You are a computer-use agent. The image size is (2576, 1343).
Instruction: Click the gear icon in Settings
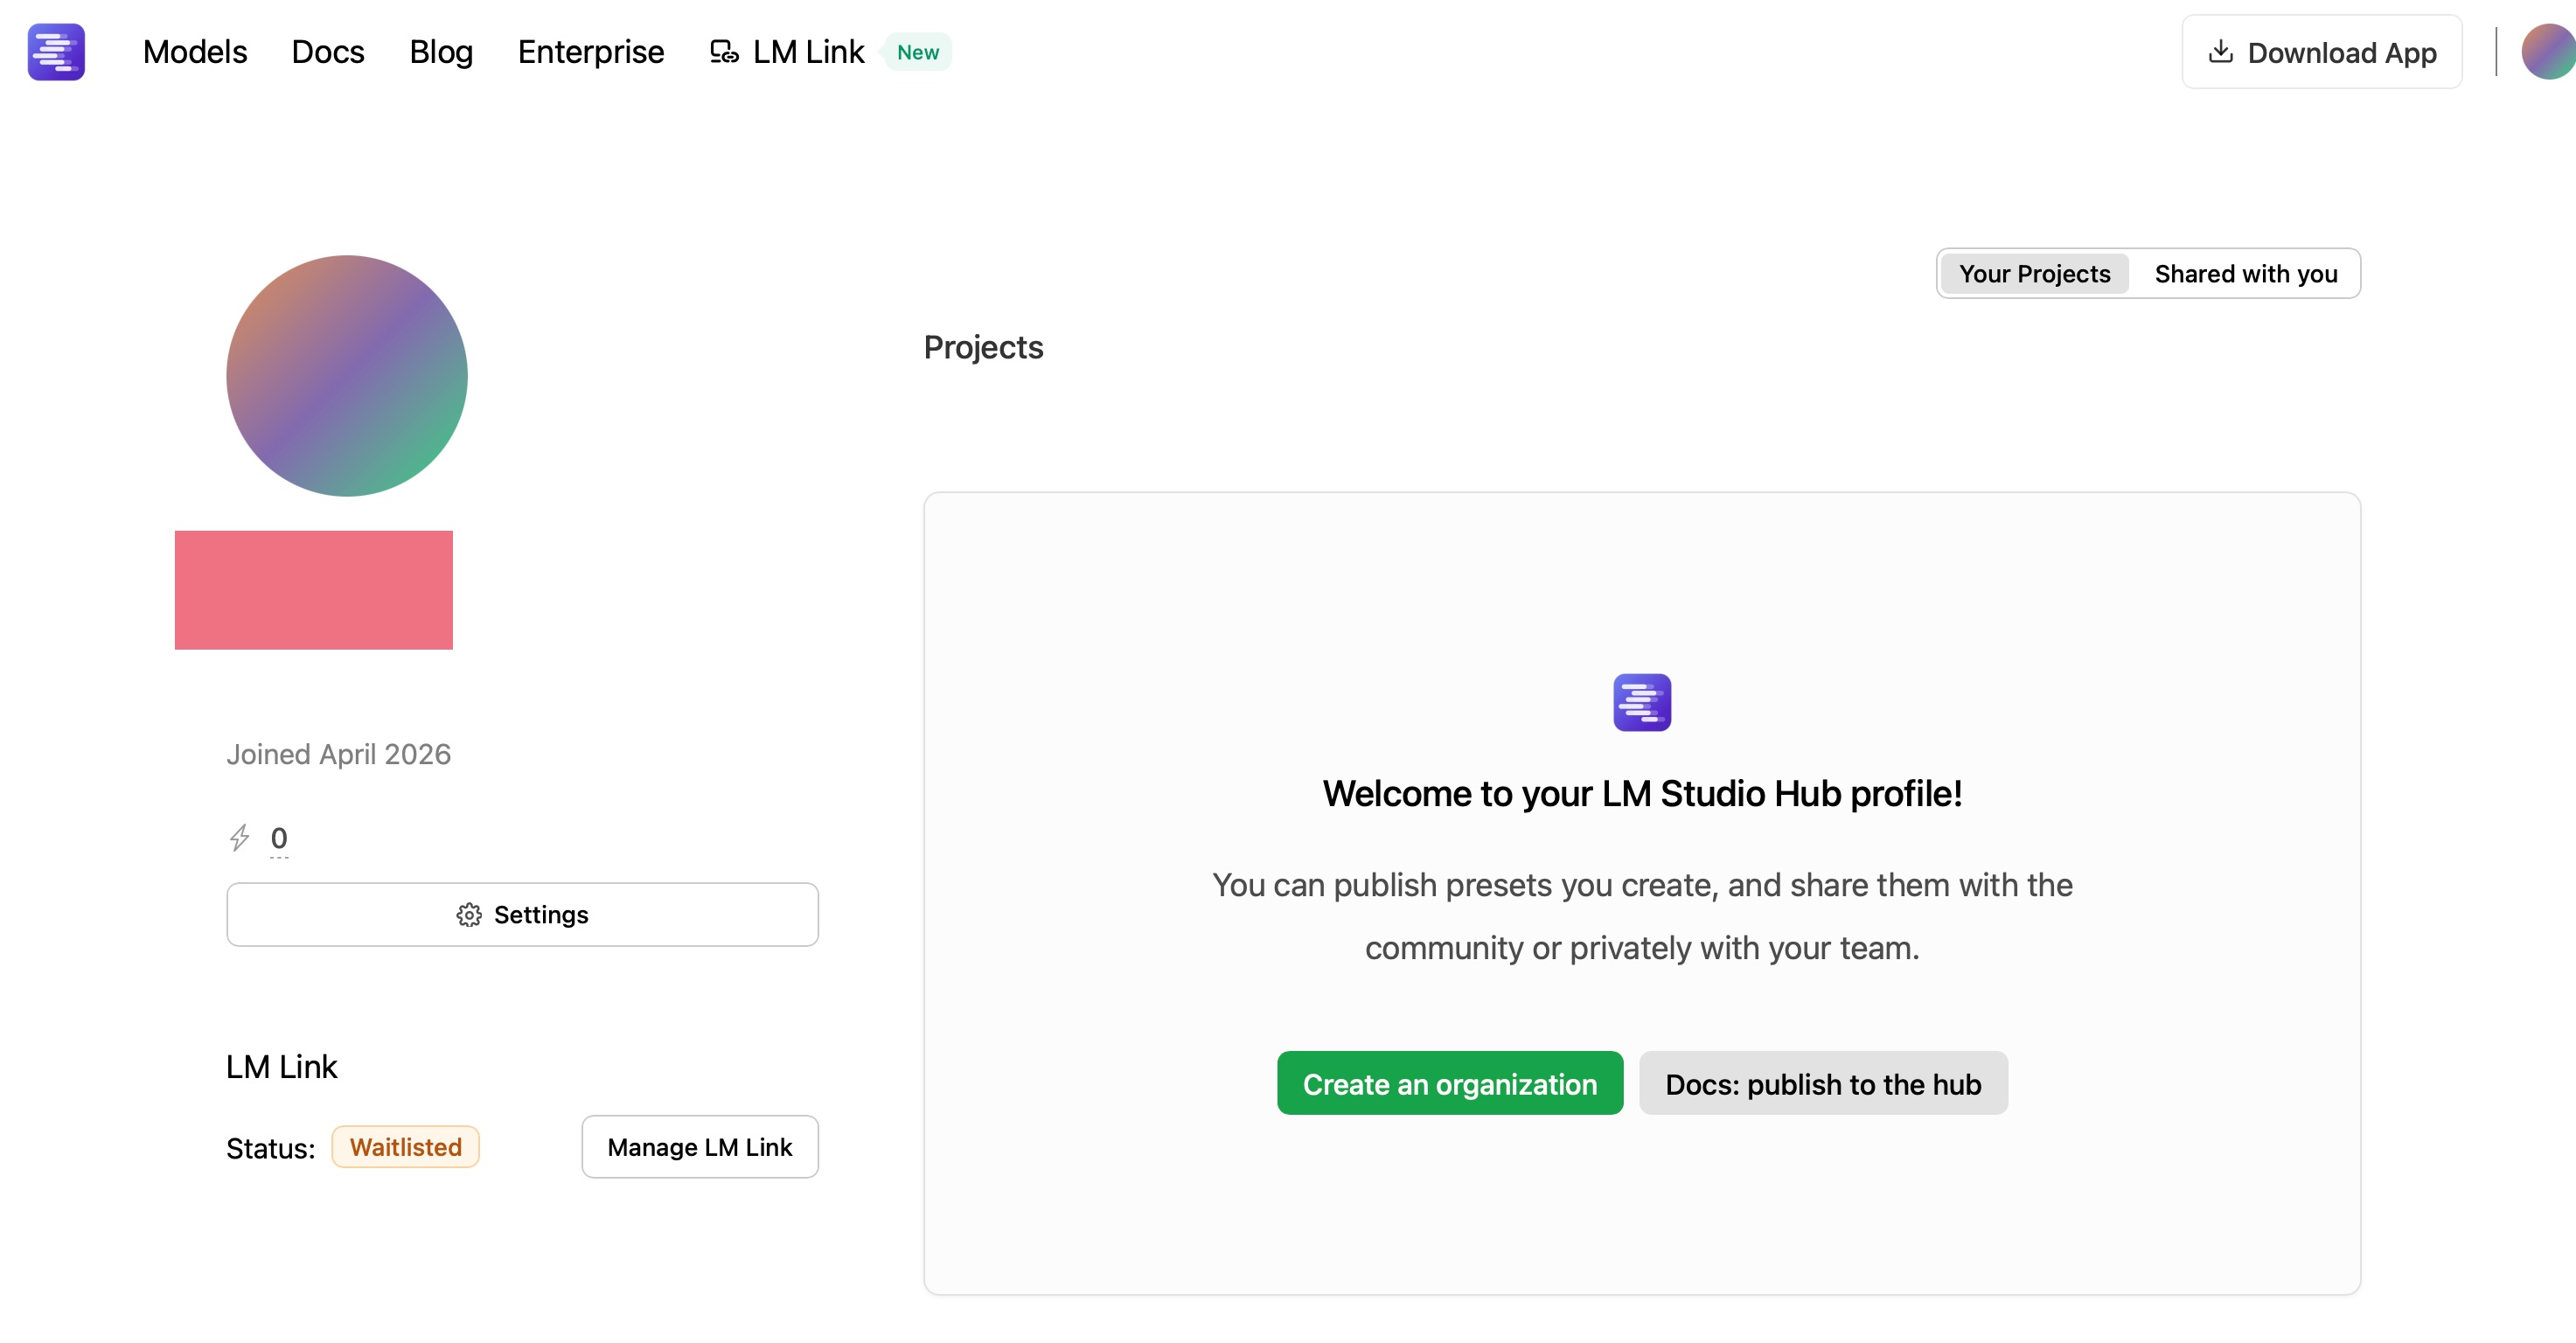[x=469, y=915]
